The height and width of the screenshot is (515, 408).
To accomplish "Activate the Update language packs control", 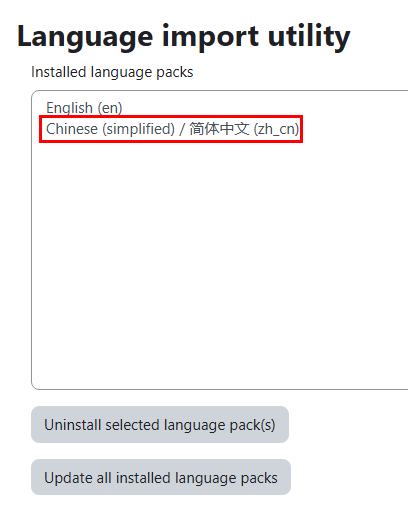I will (161, 477).
